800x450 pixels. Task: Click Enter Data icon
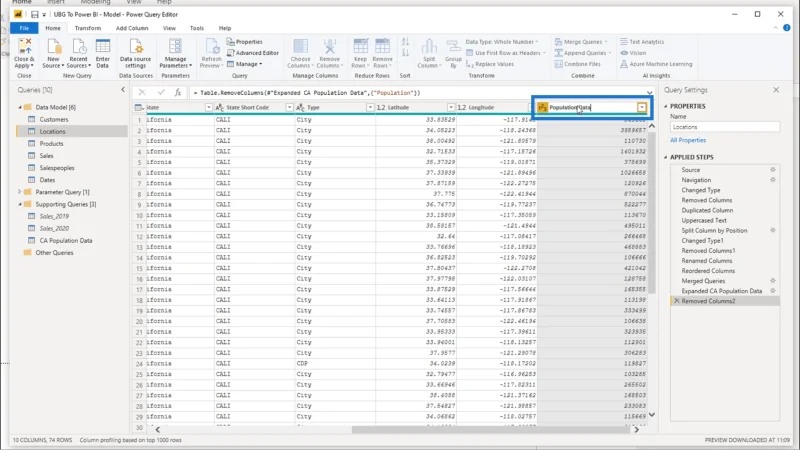click(x=103, y=46)
